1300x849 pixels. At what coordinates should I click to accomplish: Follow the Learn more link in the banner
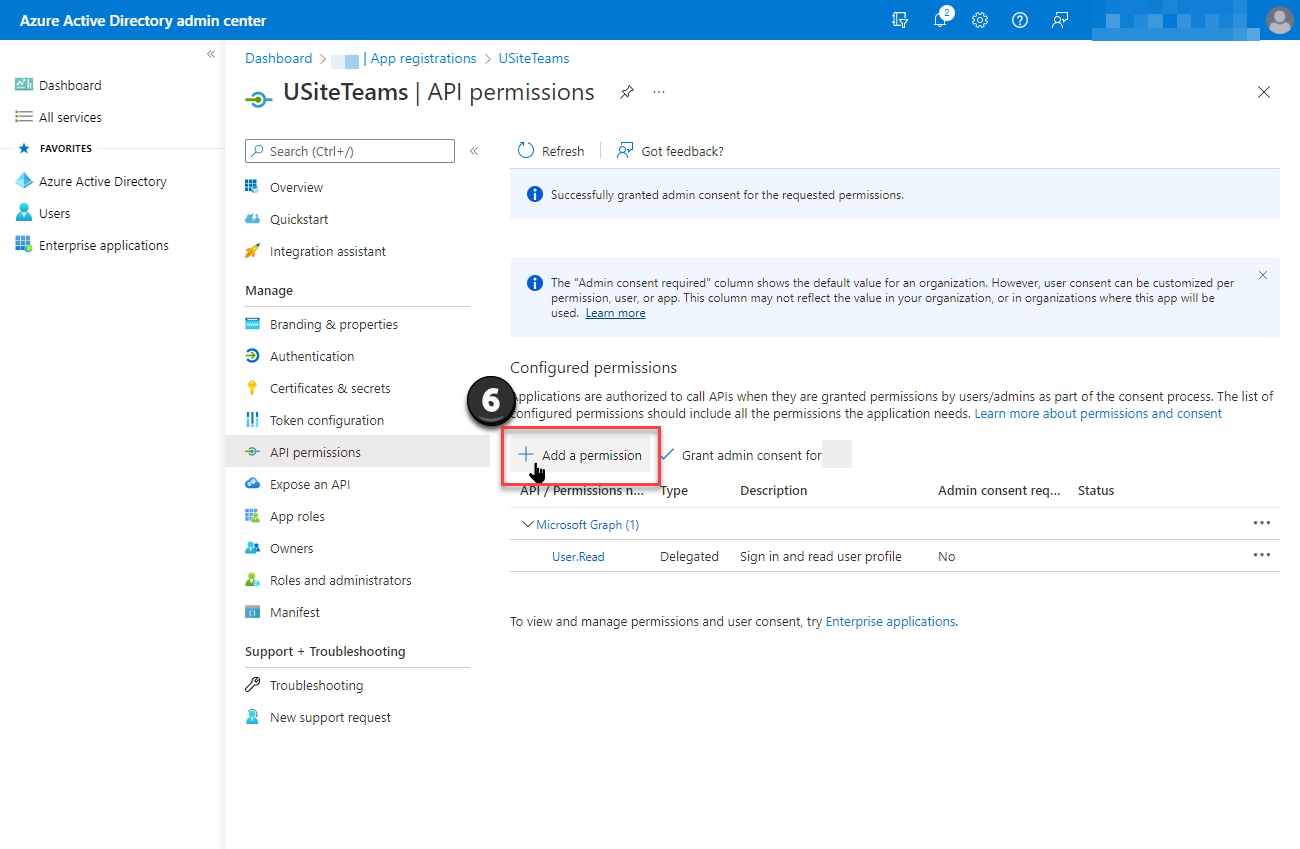tap(615, 313)
